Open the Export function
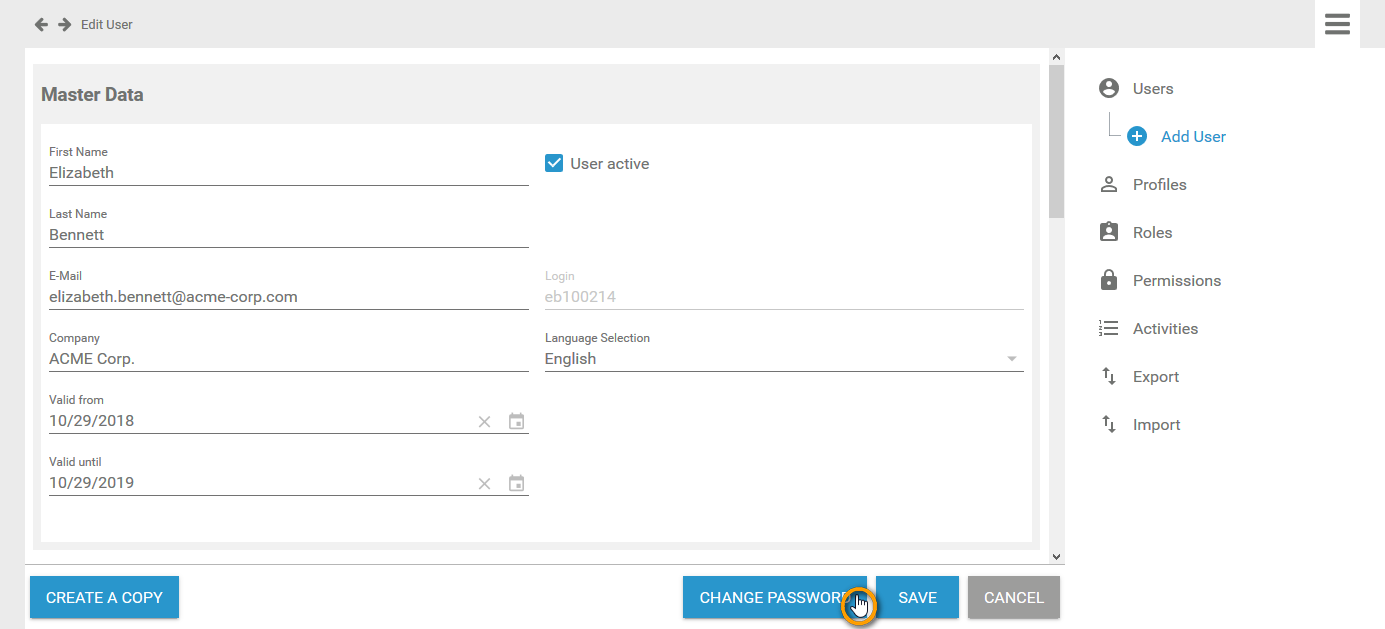Viewport: 1385px width, 629px height. pyautogui.click(x=1156, y=376)
